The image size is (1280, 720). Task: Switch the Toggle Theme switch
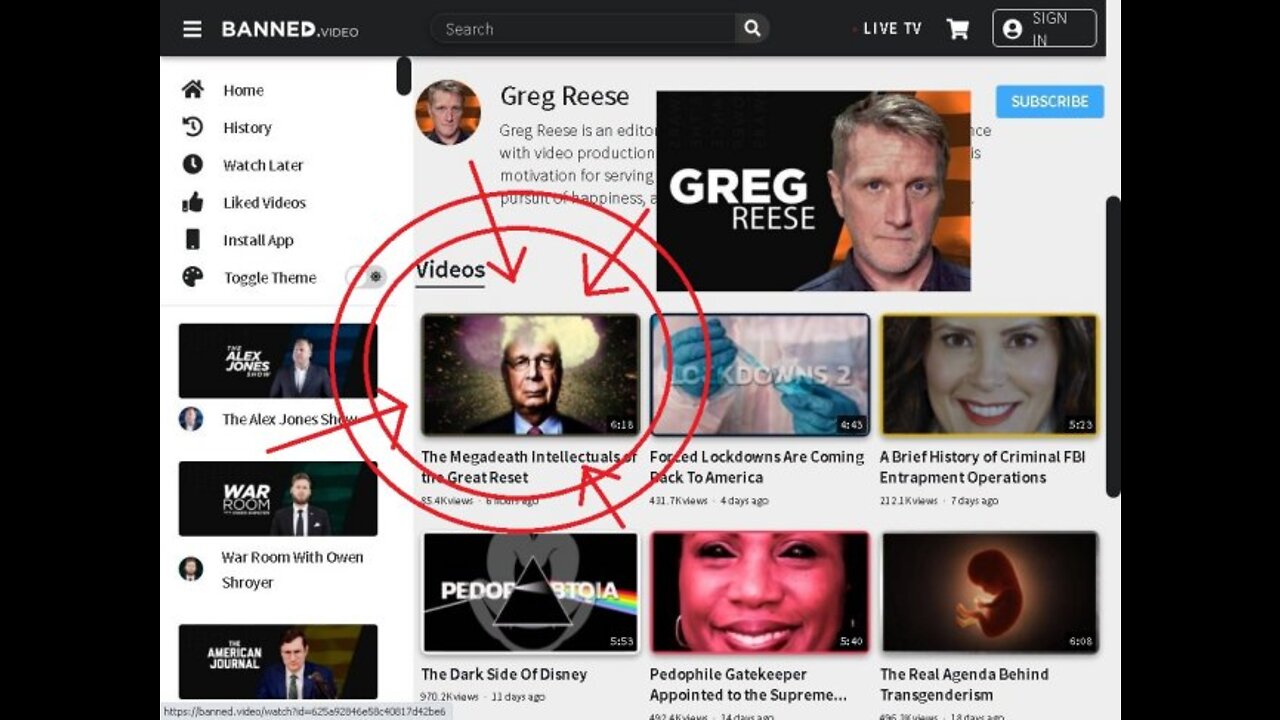coord(366,277)
